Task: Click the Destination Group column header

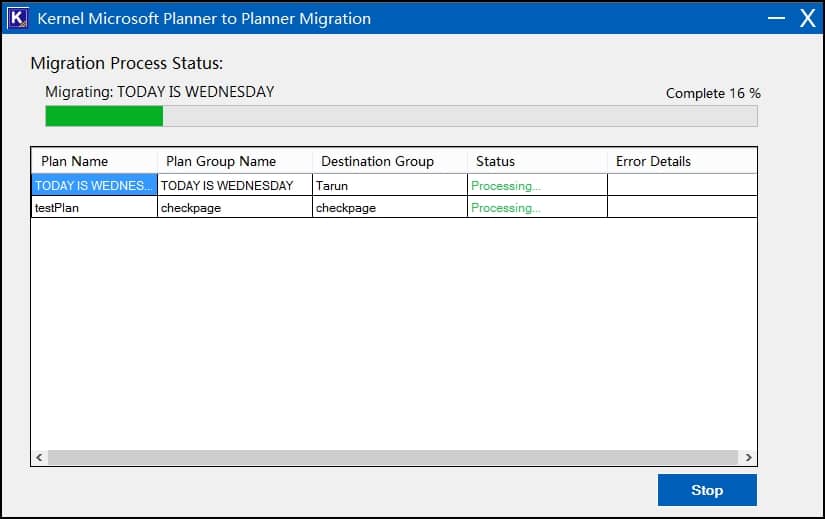Action: click(389, 161)
